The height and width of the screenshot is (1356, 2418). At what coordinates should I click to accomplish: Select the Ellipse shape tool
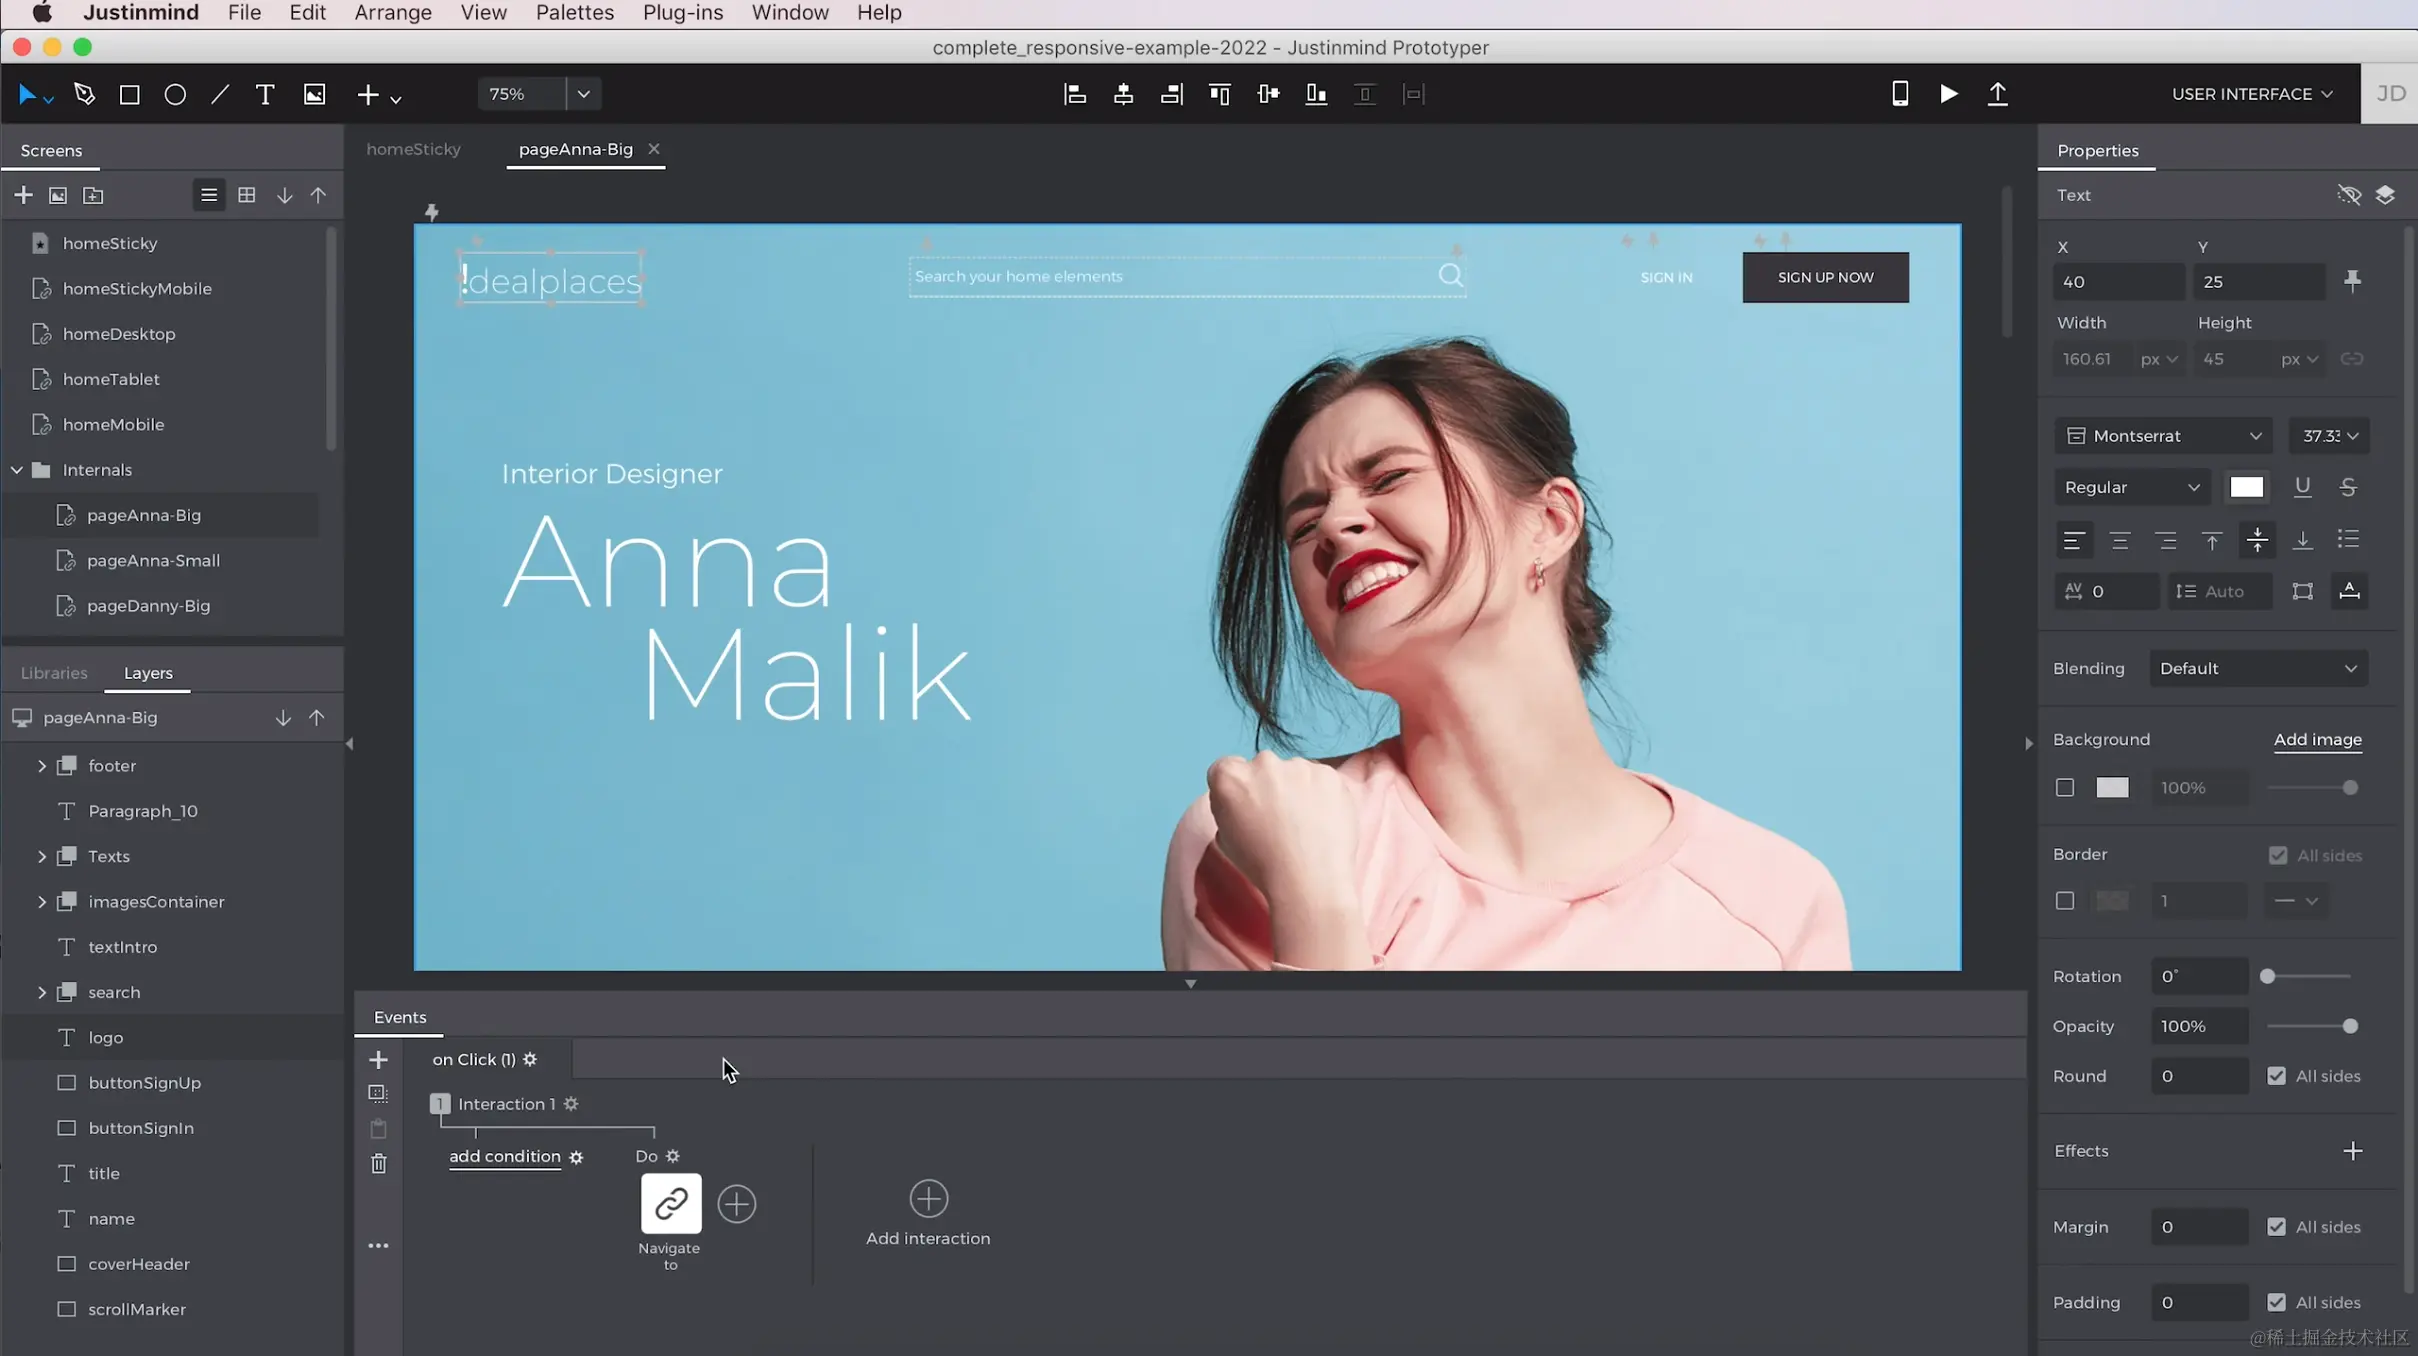point(175,94)
